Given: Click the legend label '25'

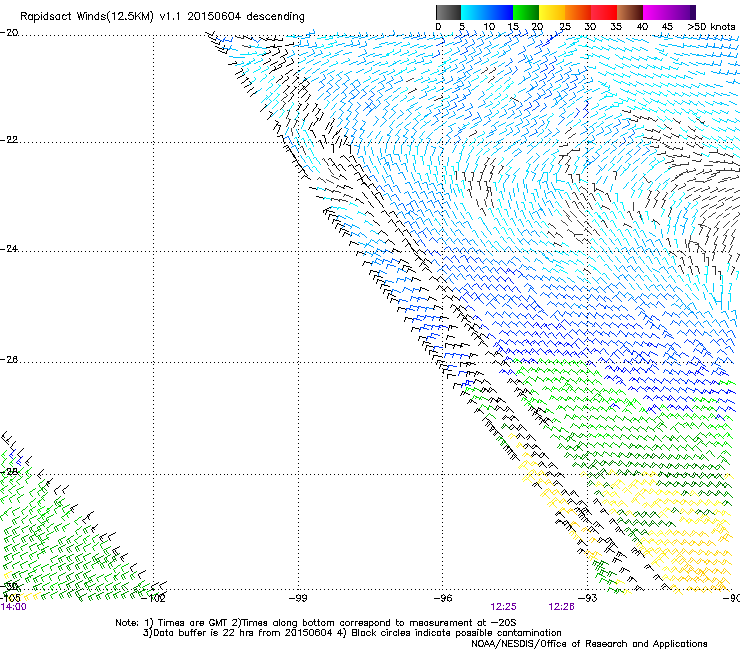Looking at the screenshot, I should pyautogui.click(x=565, y=26).
